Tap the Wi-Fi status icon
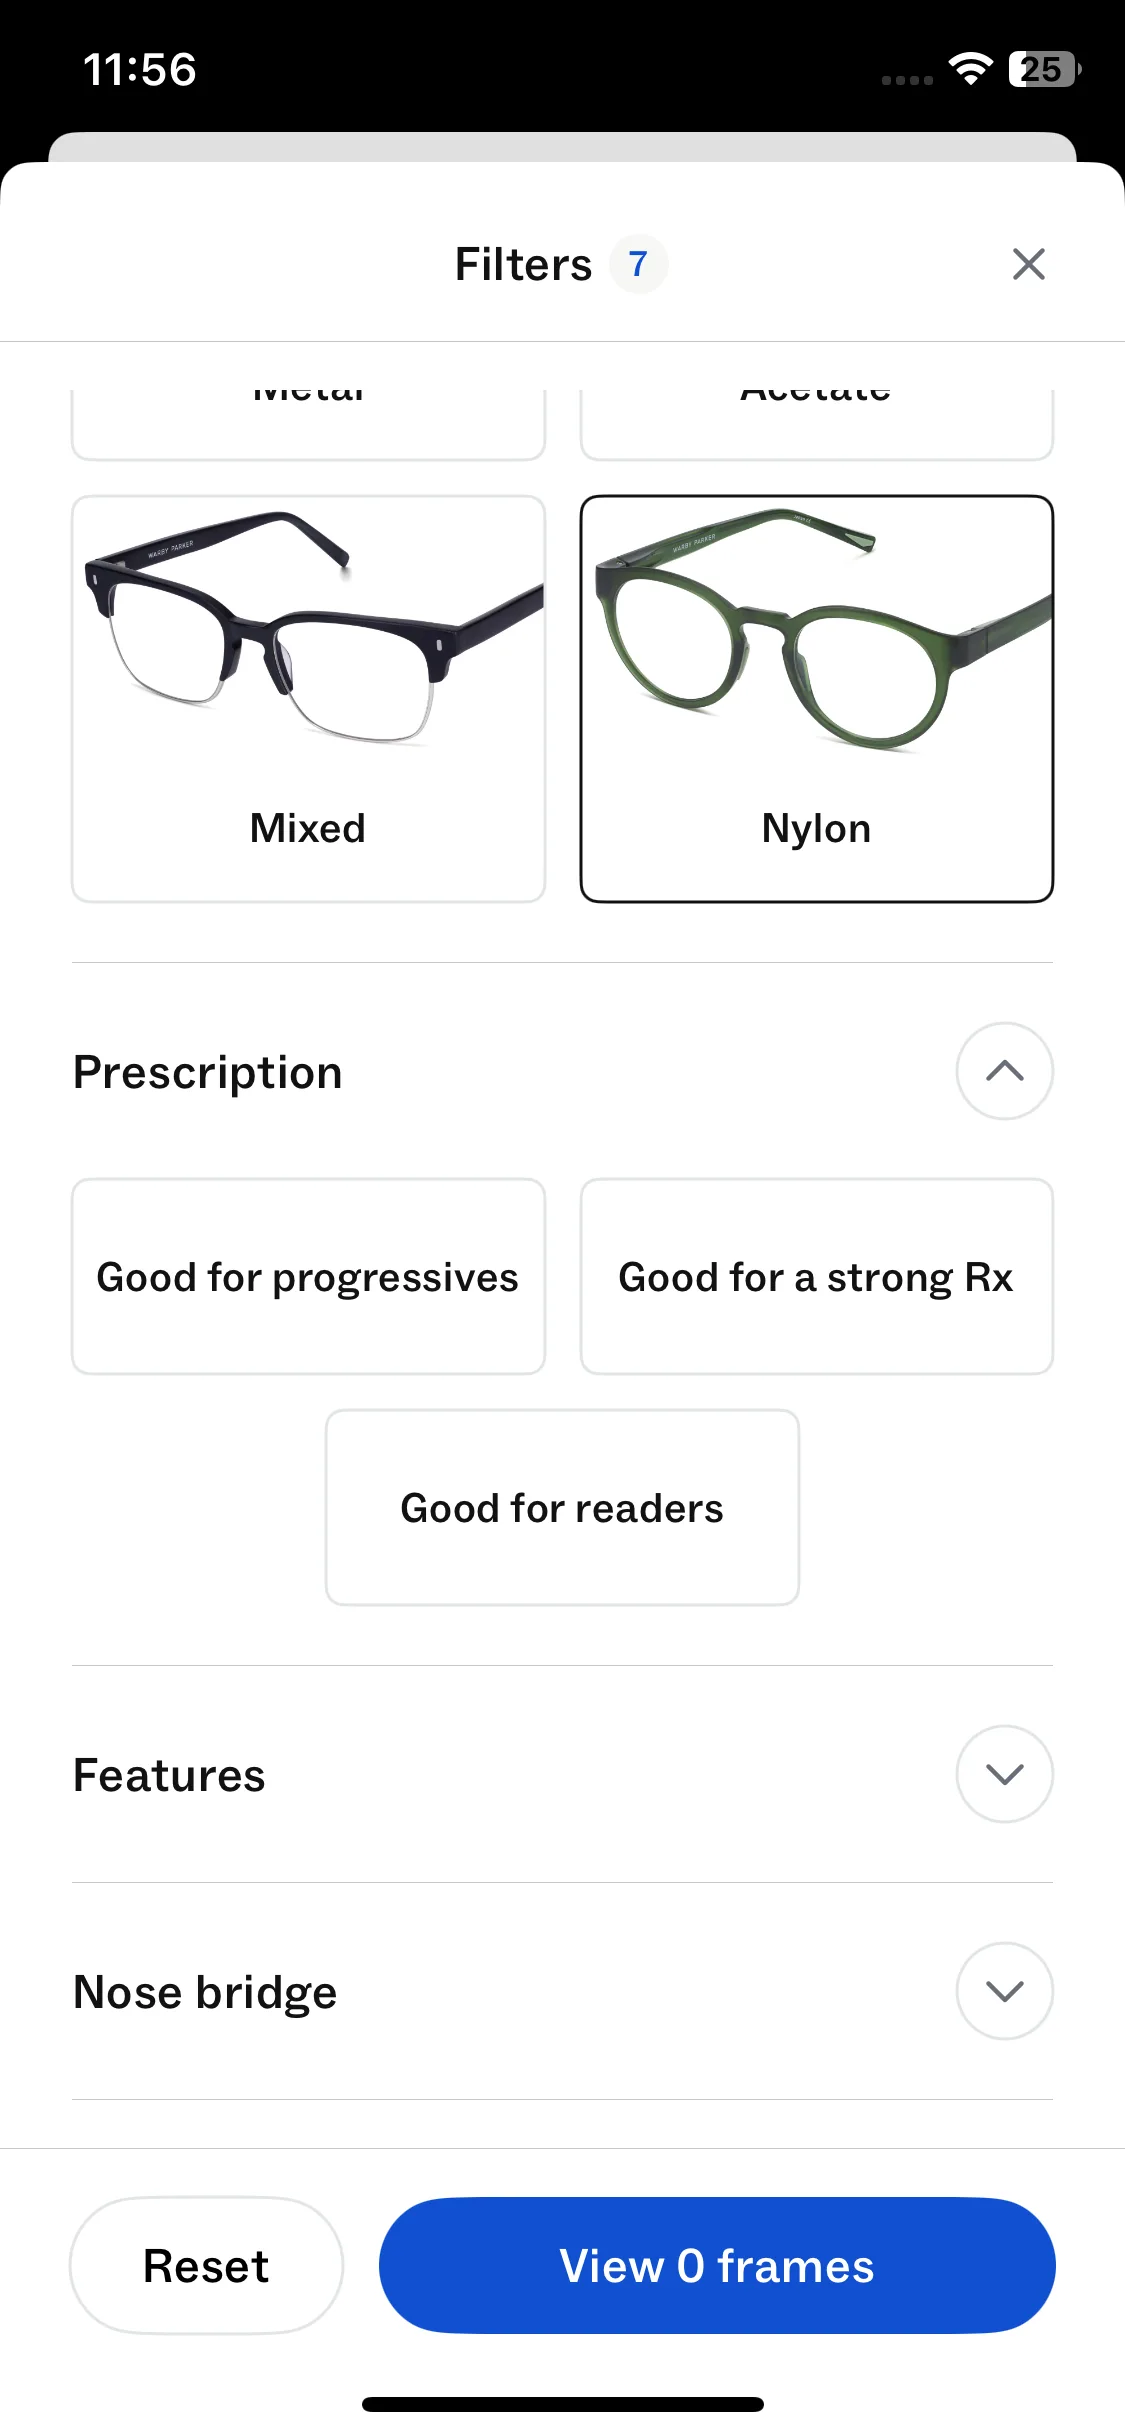Image resolution: width=1125 pixels, height=2436 pixels. [970, 69]
